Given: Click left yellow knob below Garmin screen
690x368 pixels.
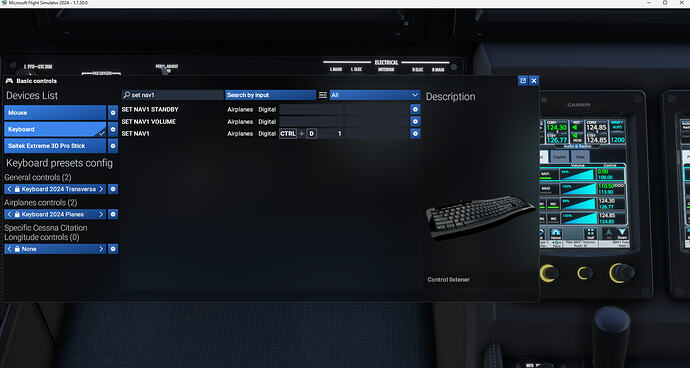Looking at the screenshot, I should (549, 273).
